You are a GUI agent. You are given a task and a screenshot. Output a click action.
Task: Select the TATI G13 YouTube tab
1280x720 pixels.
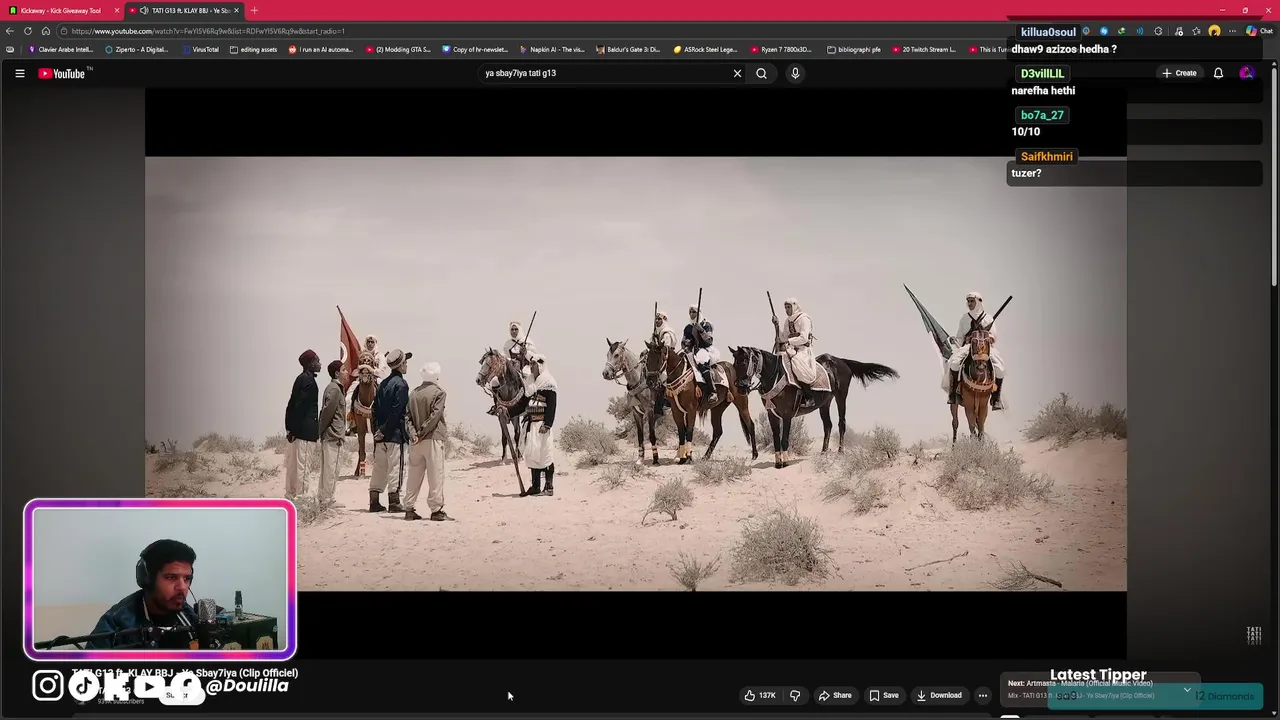[185, 10]
